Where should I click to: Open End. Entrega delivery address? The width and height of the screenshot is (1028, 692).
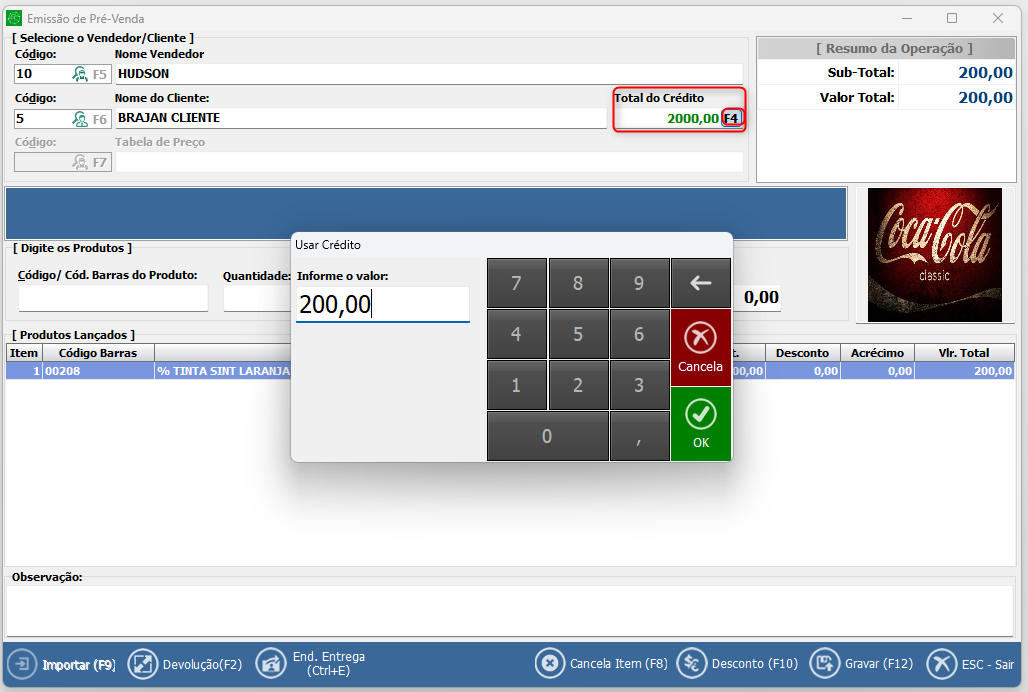pos(312,664)
